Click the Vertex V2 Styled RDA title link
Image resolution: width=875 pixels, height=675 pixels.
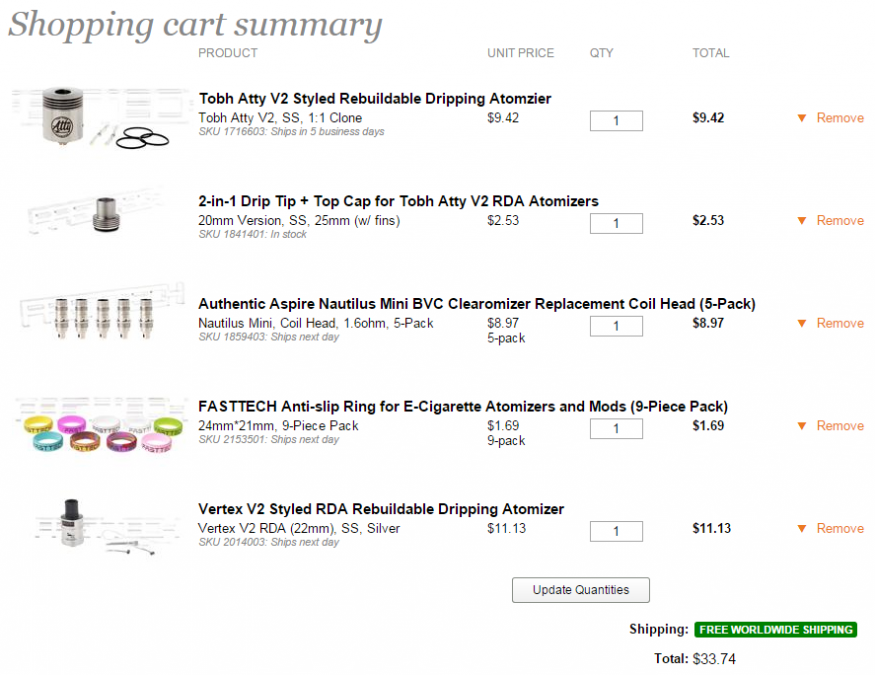[381, 510]
